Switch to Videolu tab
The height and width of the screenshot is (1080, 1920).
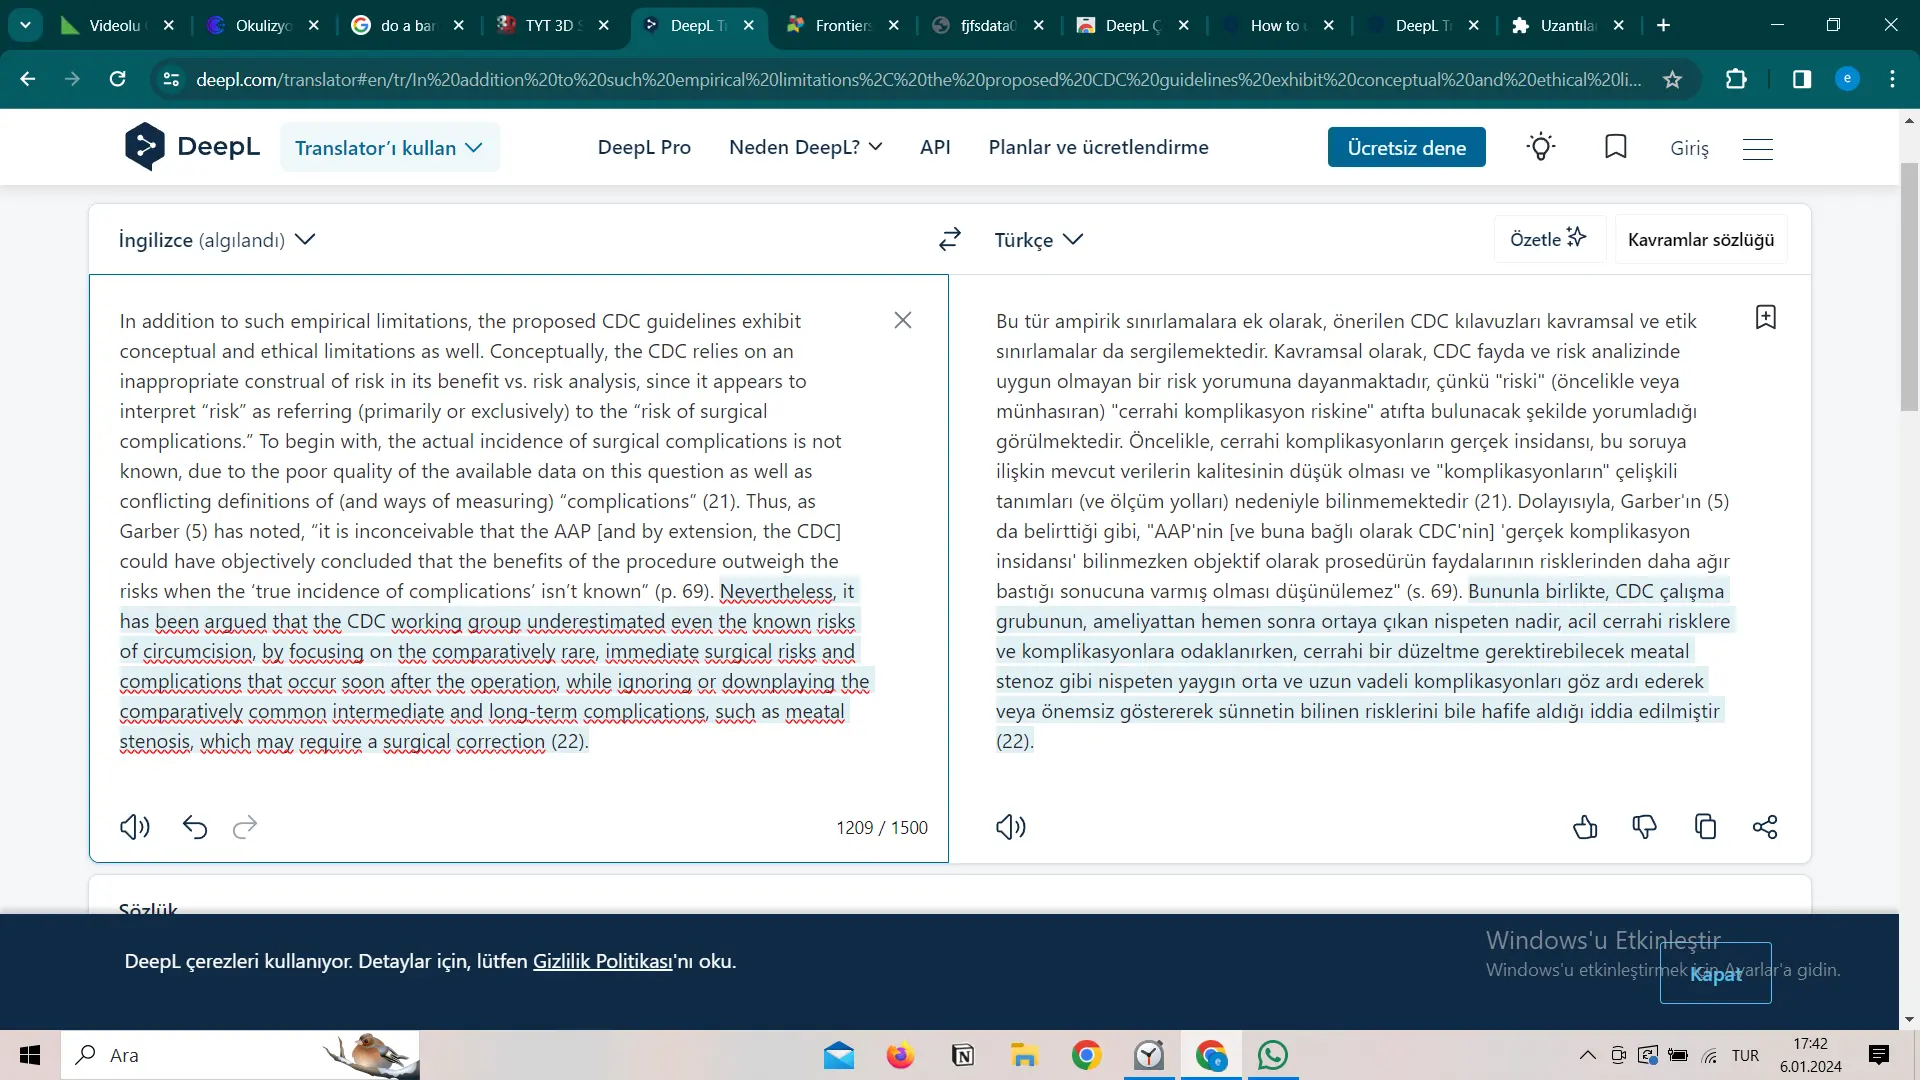click(115, 25)
